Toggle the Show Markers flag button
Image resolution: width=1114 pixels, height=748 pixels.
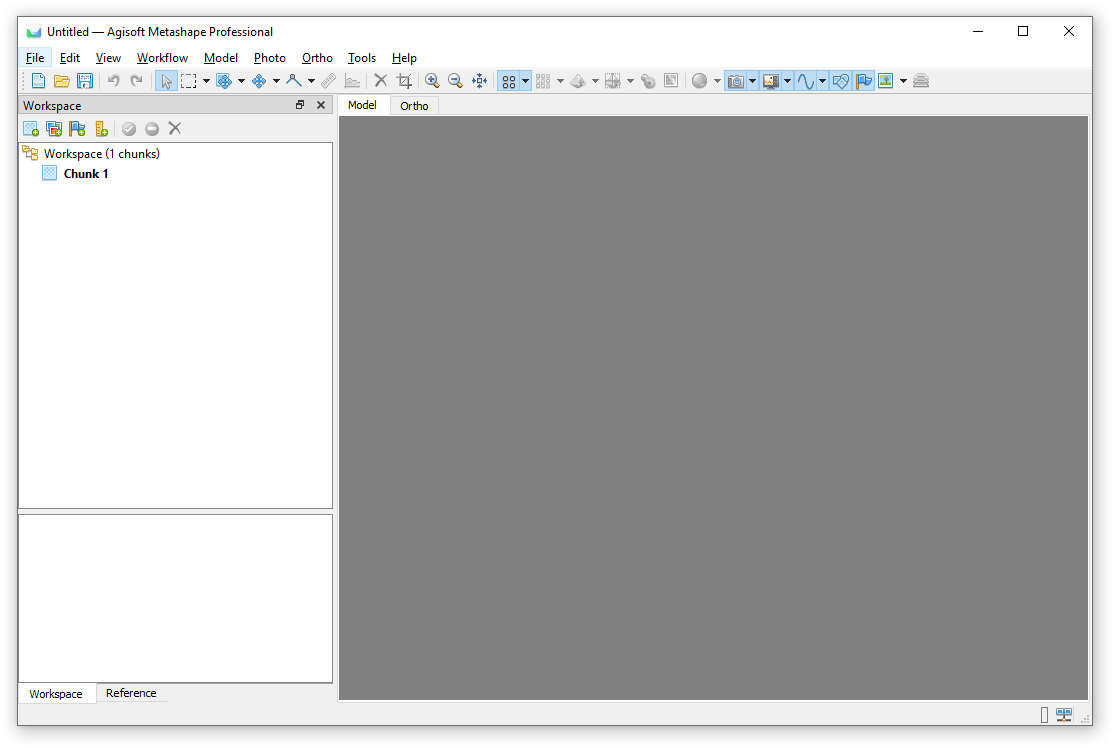[864, 81]
